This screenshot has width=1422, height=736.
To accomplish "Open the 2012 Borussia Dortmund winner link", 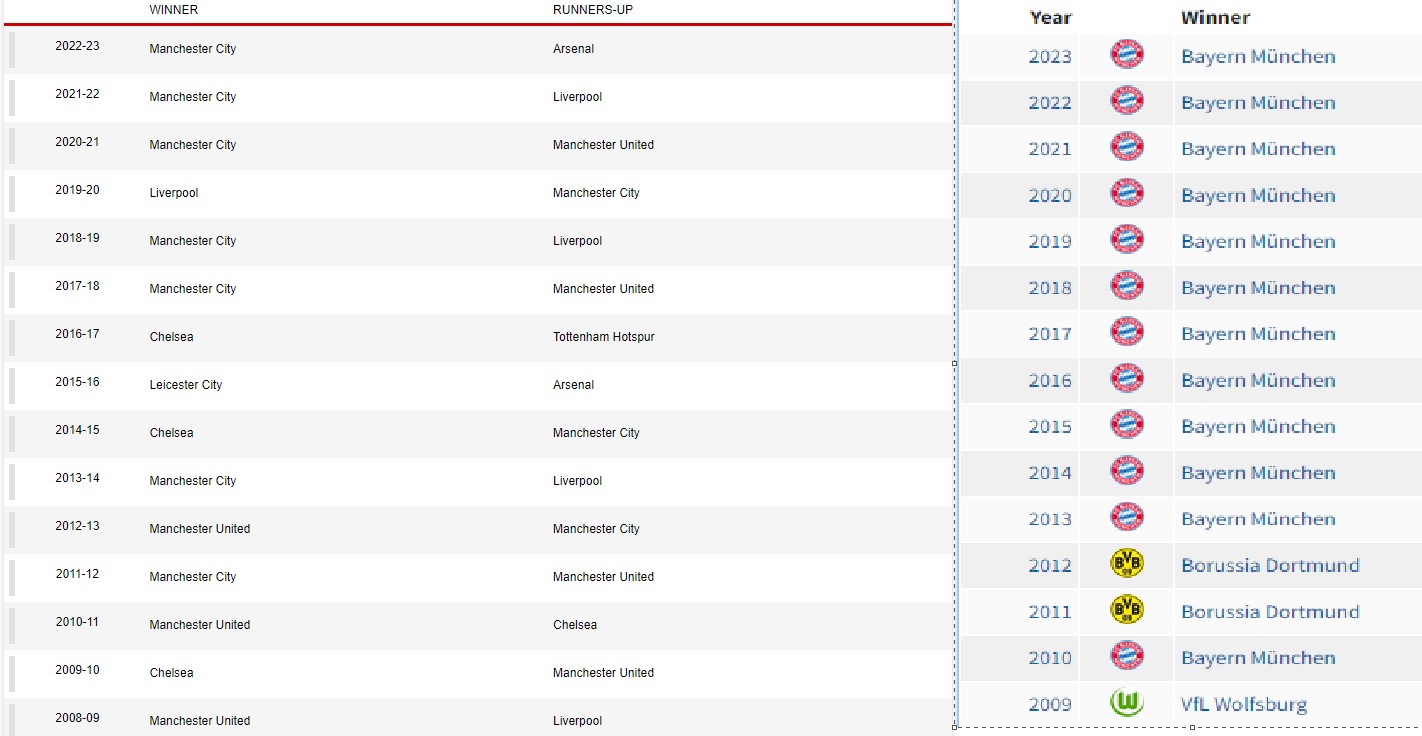I will tap(1270, 565).
